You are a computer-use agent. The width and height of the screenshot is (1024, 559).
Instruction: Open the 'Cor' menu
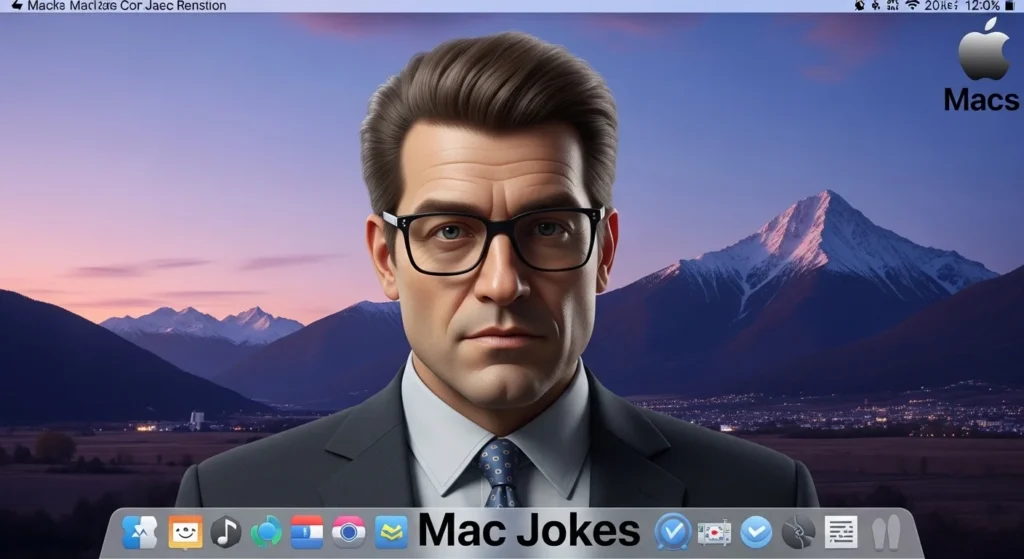[131, 5]
